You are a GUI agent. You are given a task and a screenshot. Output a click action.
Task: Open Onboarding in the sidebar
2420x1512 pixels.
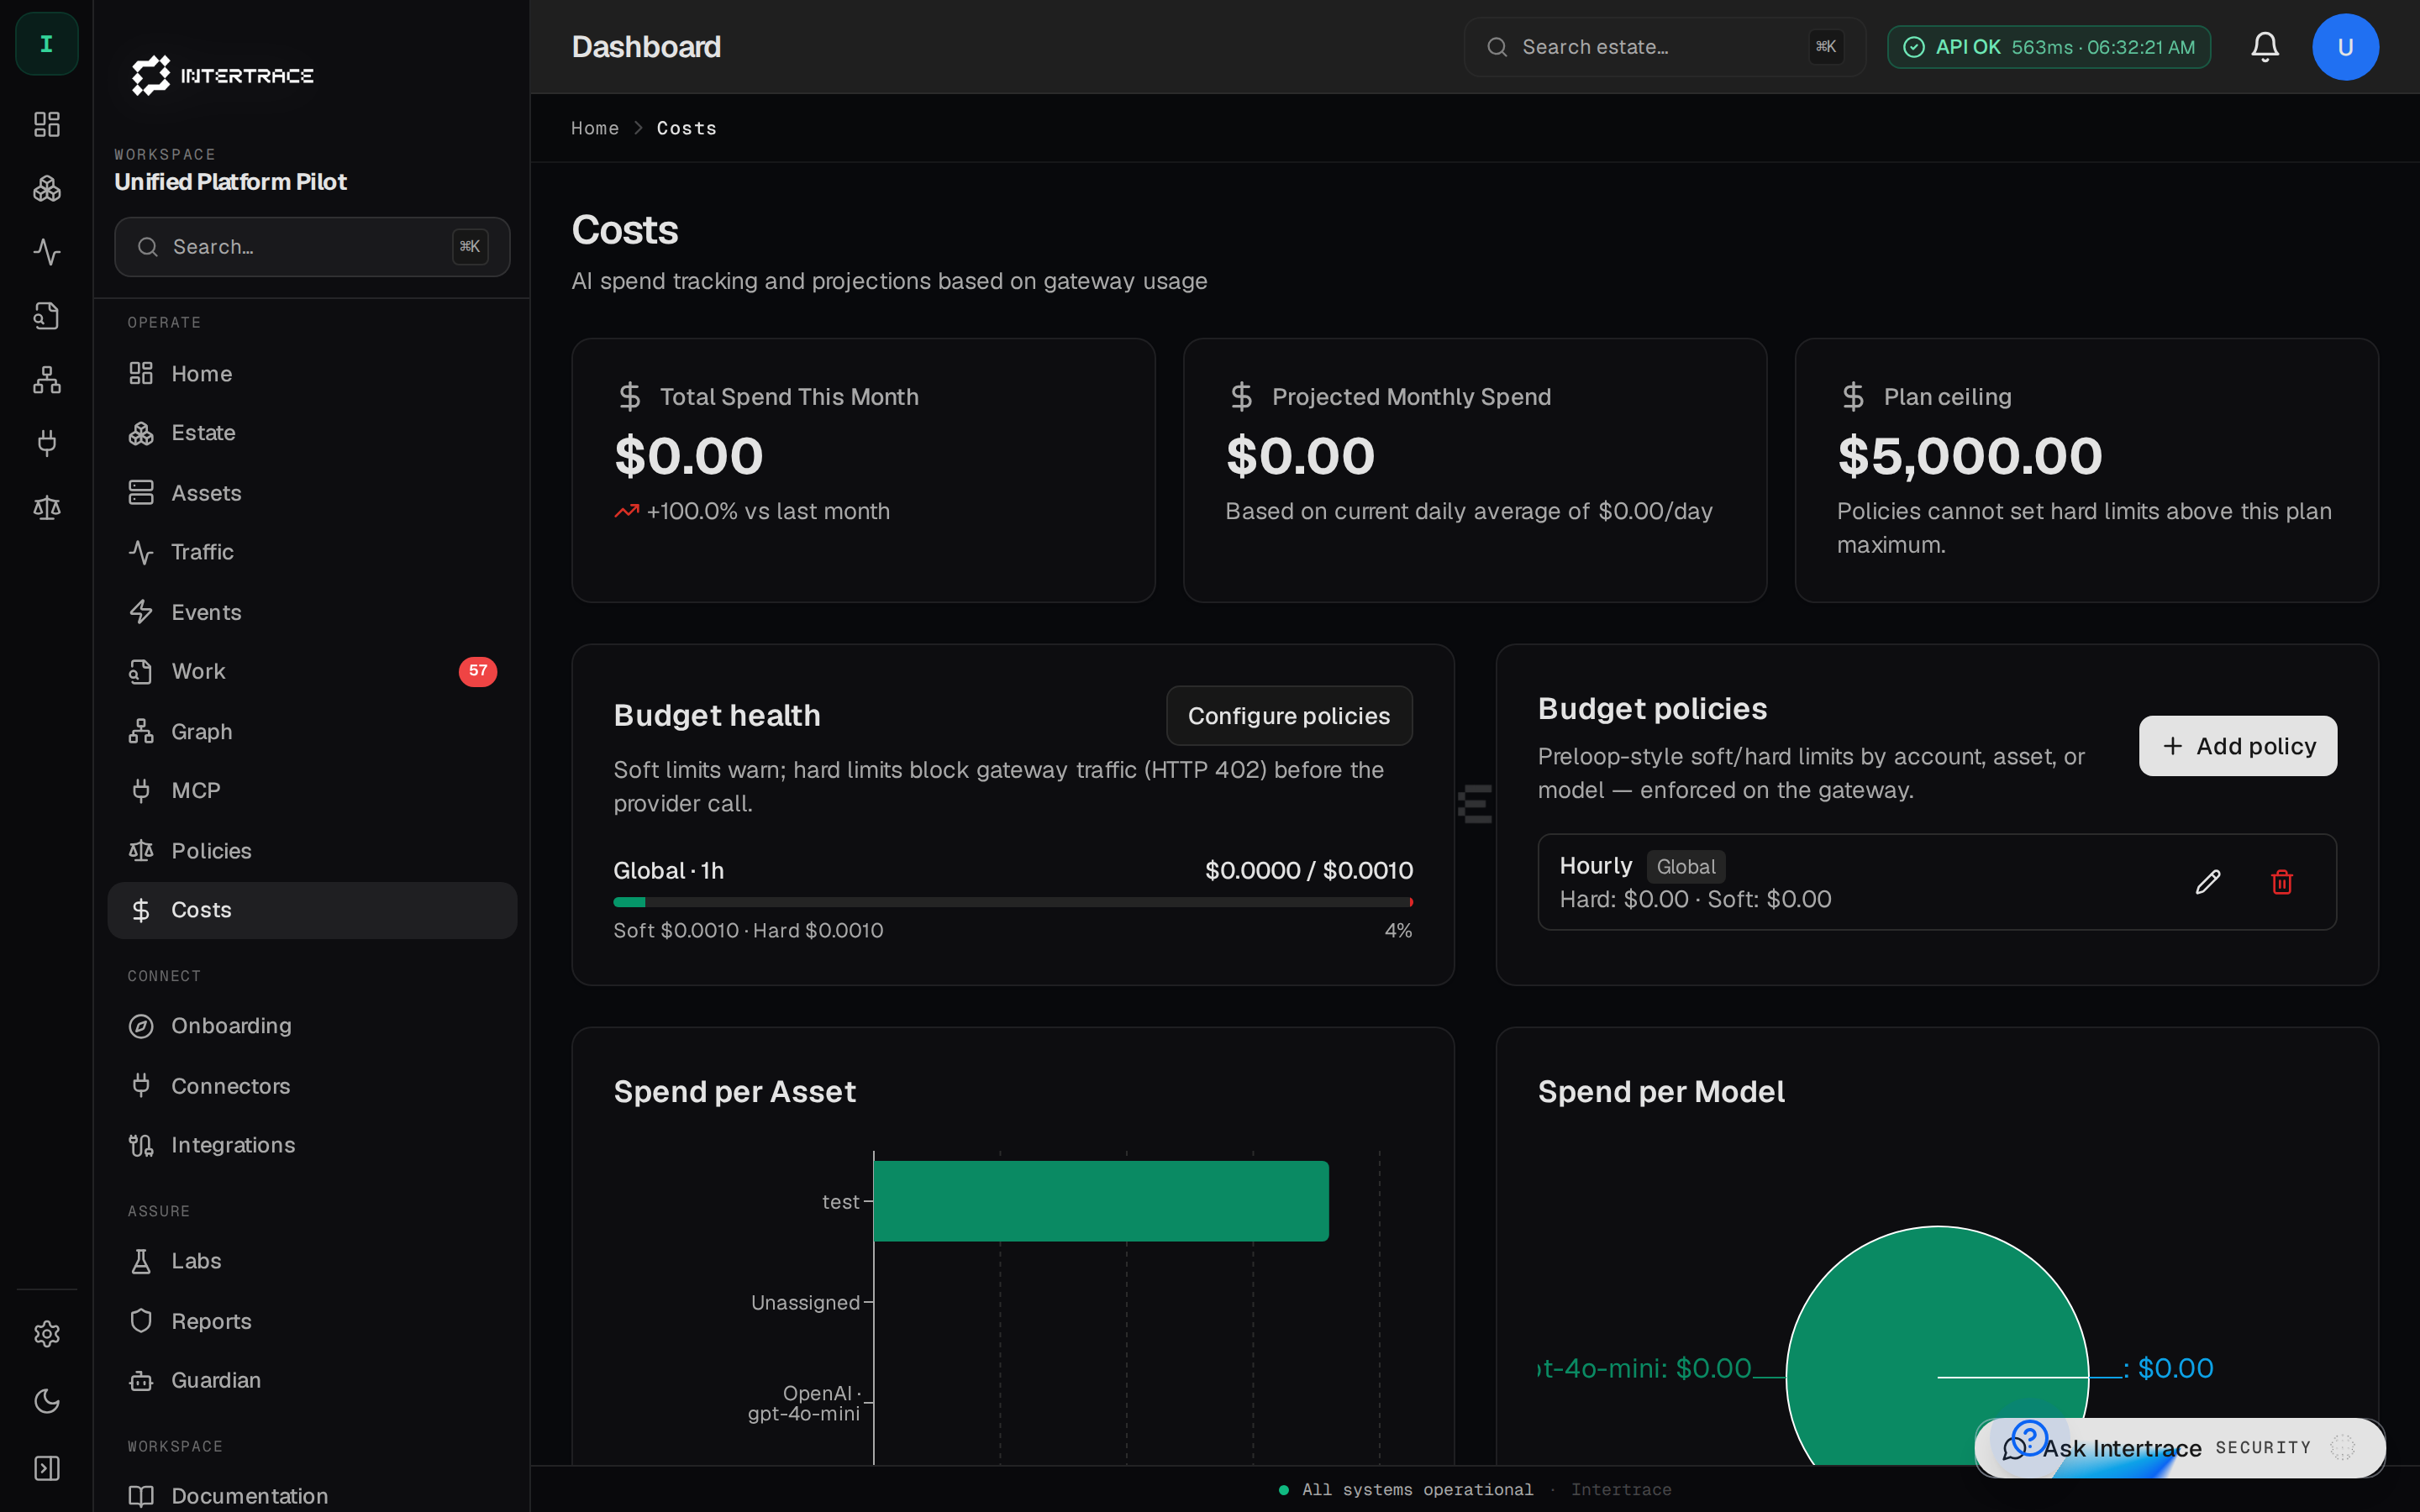click(x=312, y=1026)
